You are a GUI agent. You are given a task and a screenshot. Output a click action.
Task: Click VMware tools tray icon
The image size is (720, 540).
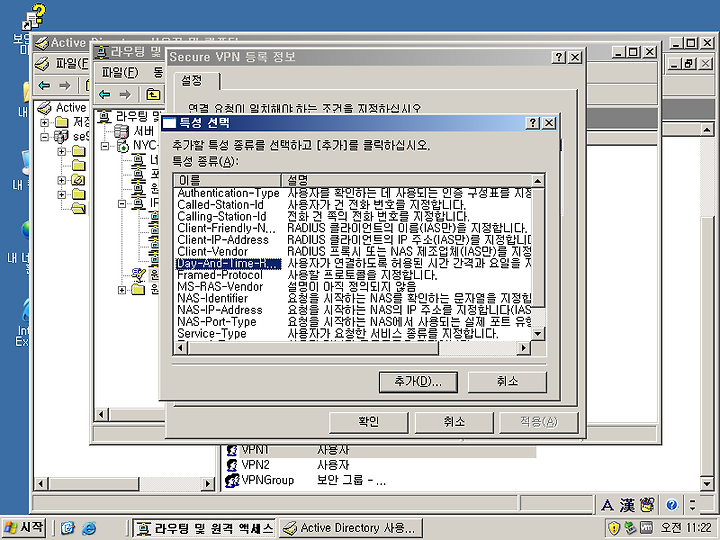coord(647,528)
